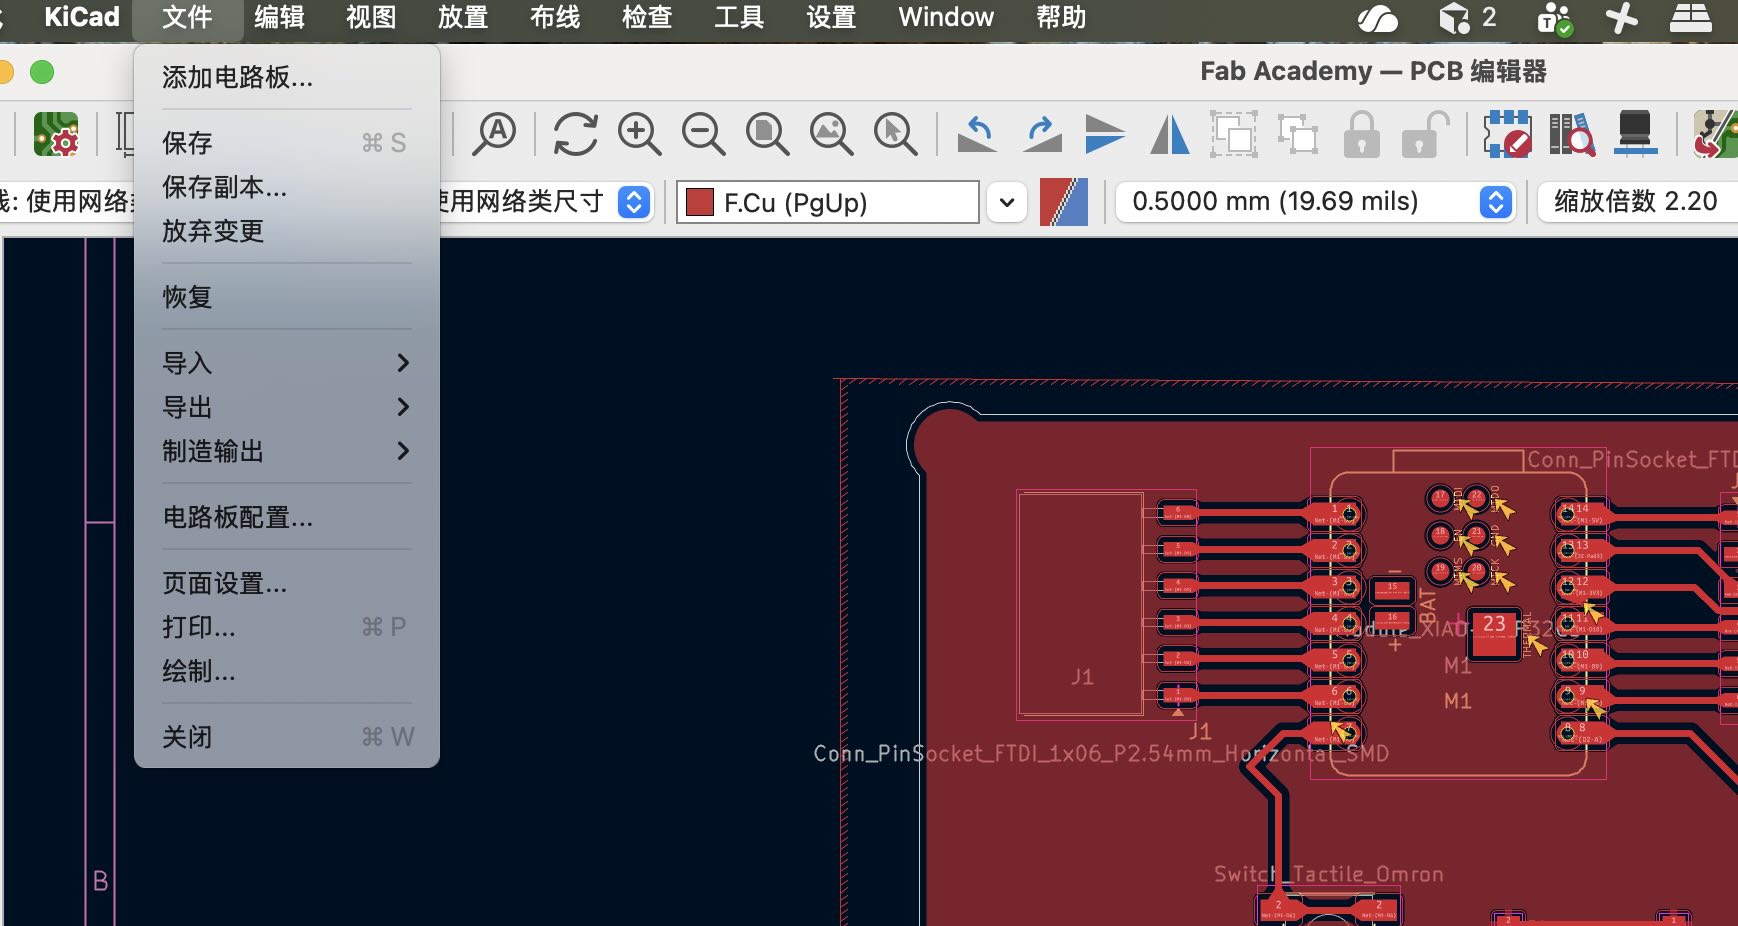Open the 放置 menu
1738x926 pixels.
pyautogui.click(x=463, y=17)
